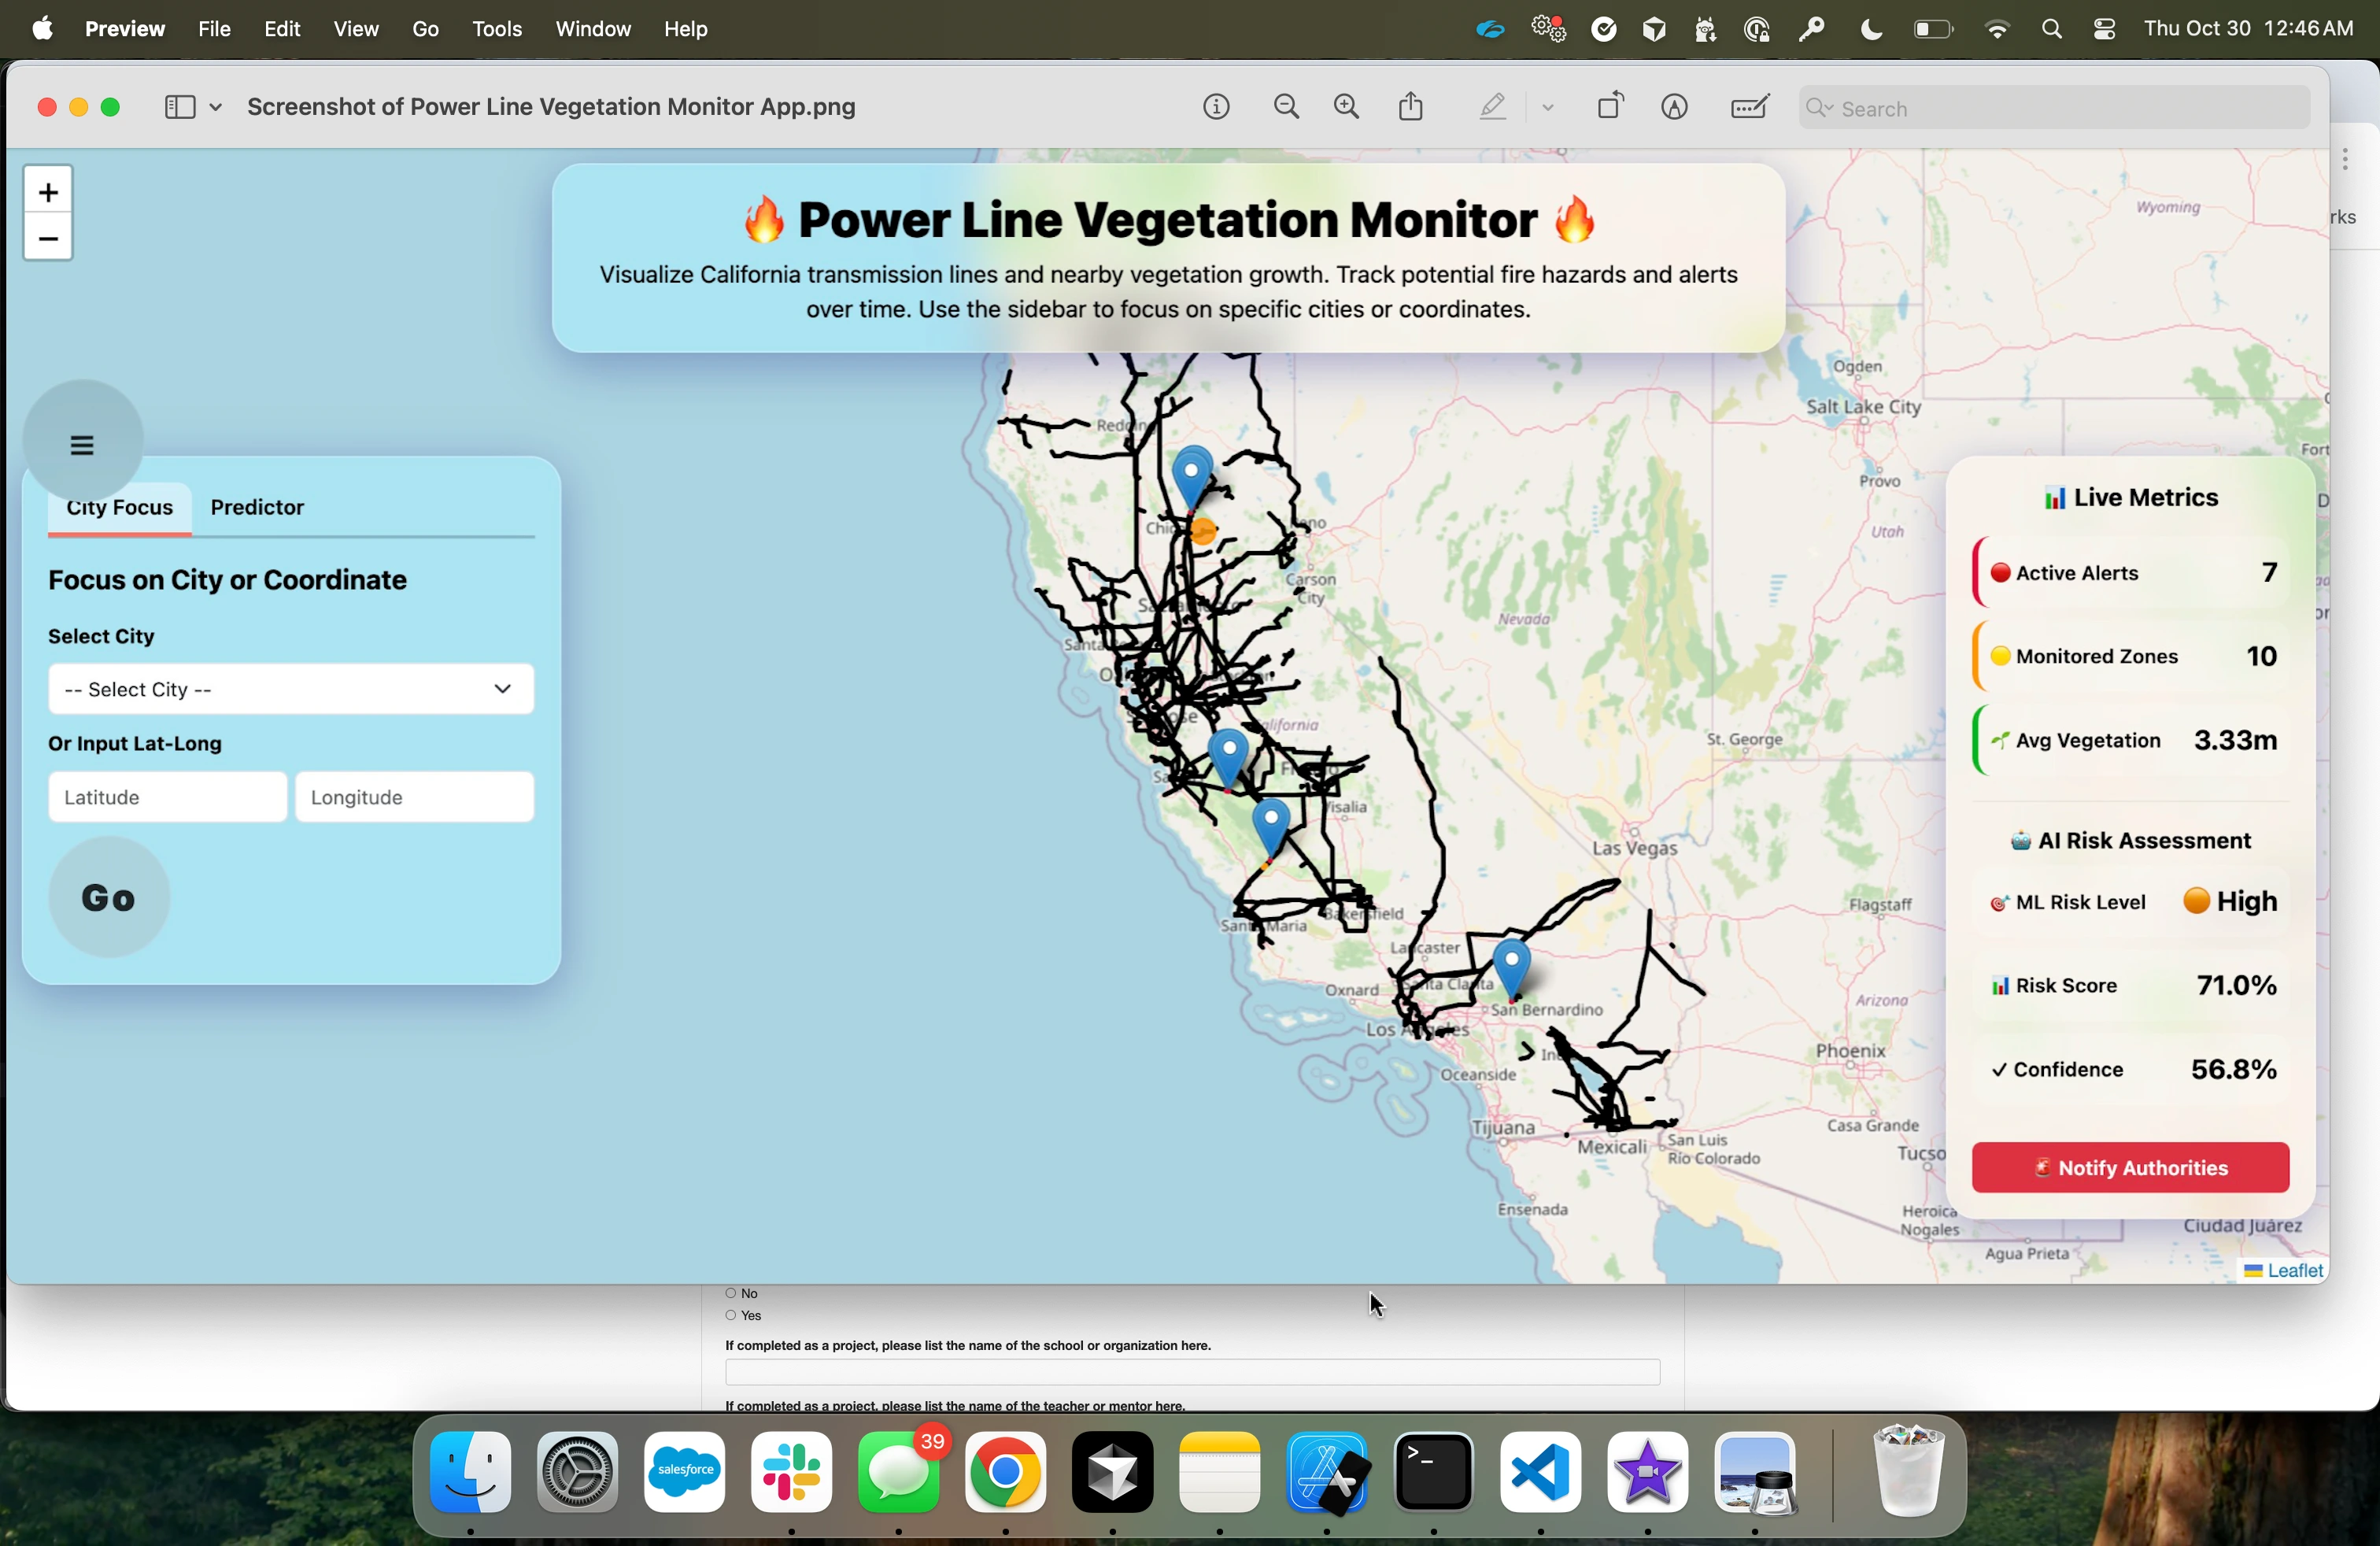Open the Apple menu
This screenshot has width=2380, height=1546.
tap(42, 28)
